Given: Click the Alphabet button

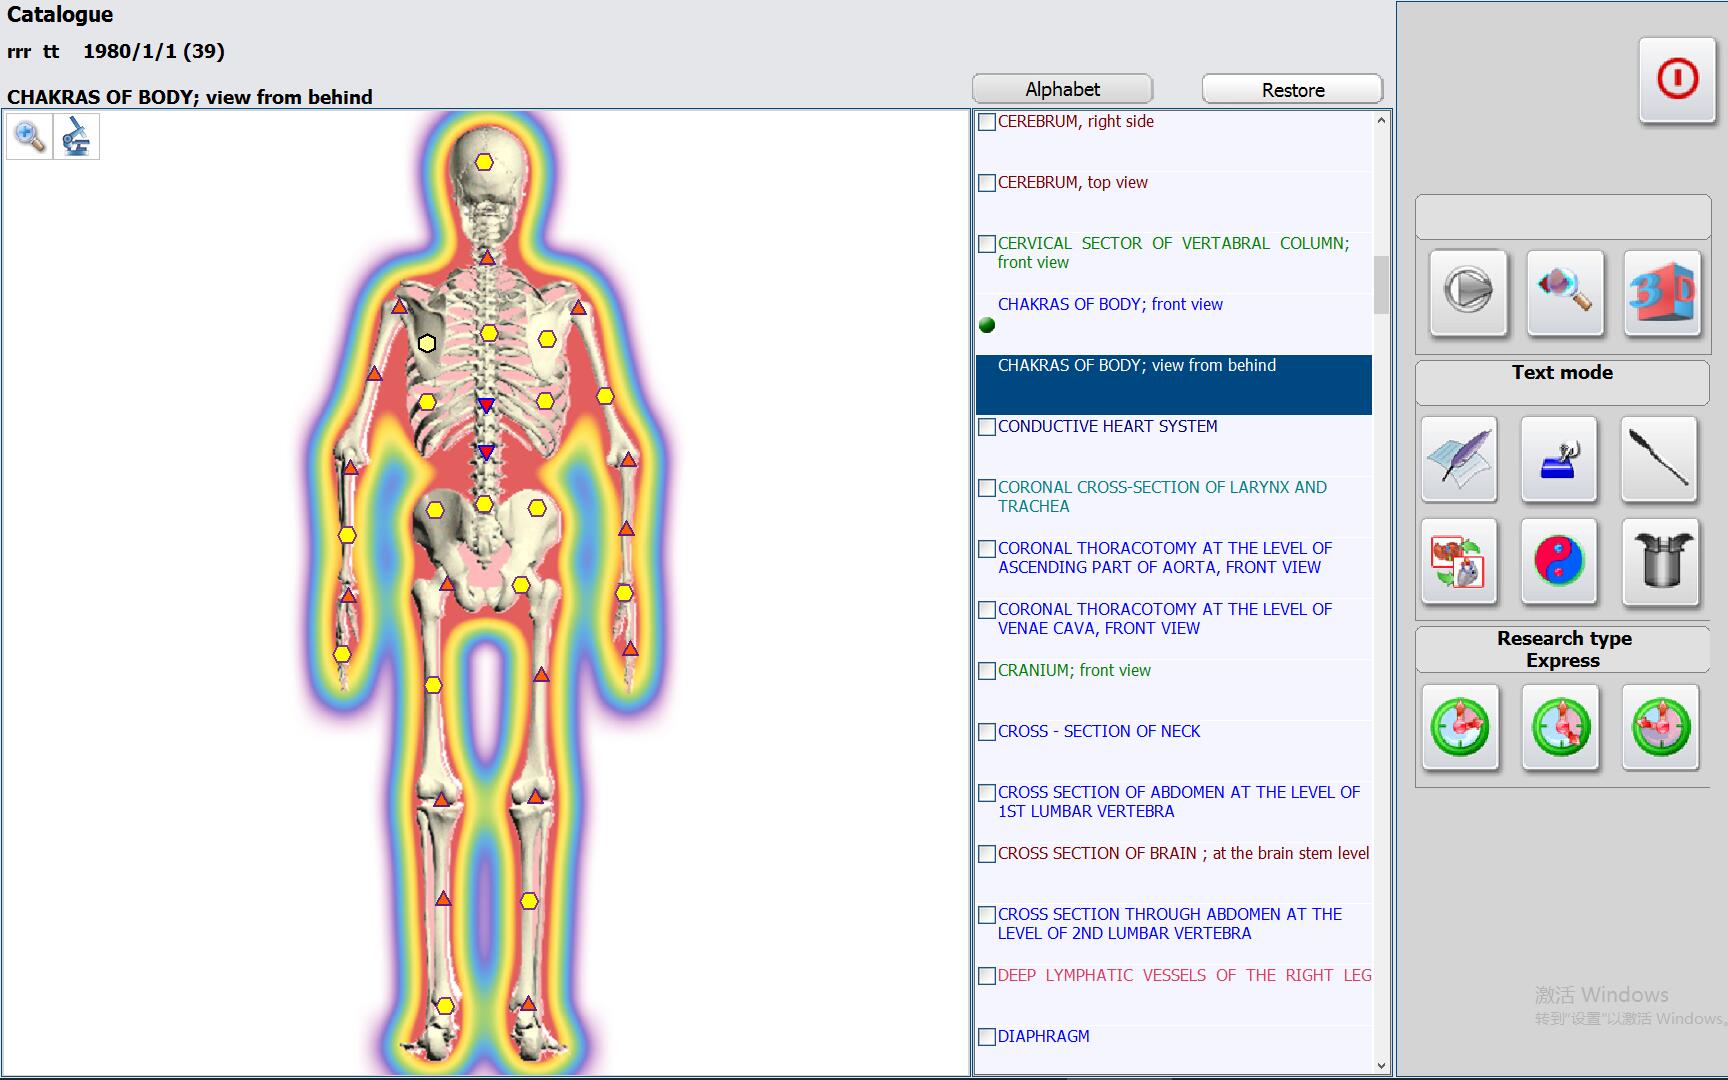Looking at the screenshot, I should coord(1062,89).
